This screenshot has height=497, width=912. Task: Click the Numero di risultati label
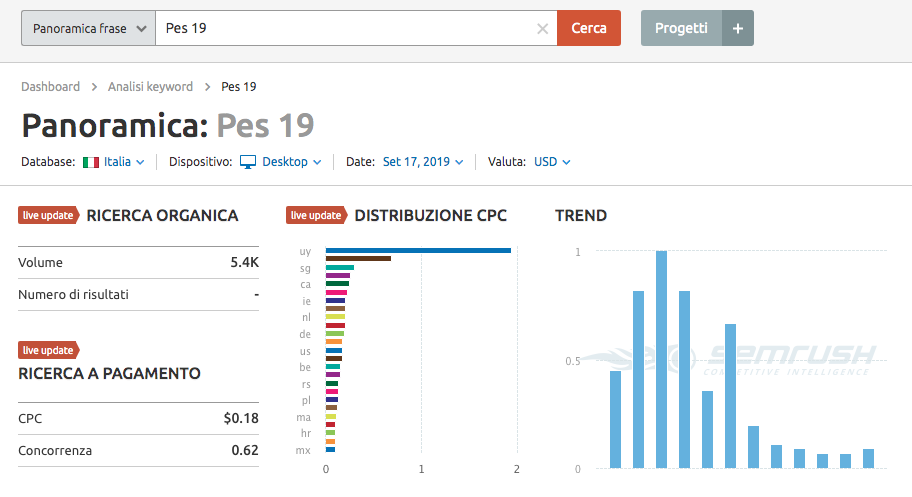pyautogui.click(x=73, y=294)
